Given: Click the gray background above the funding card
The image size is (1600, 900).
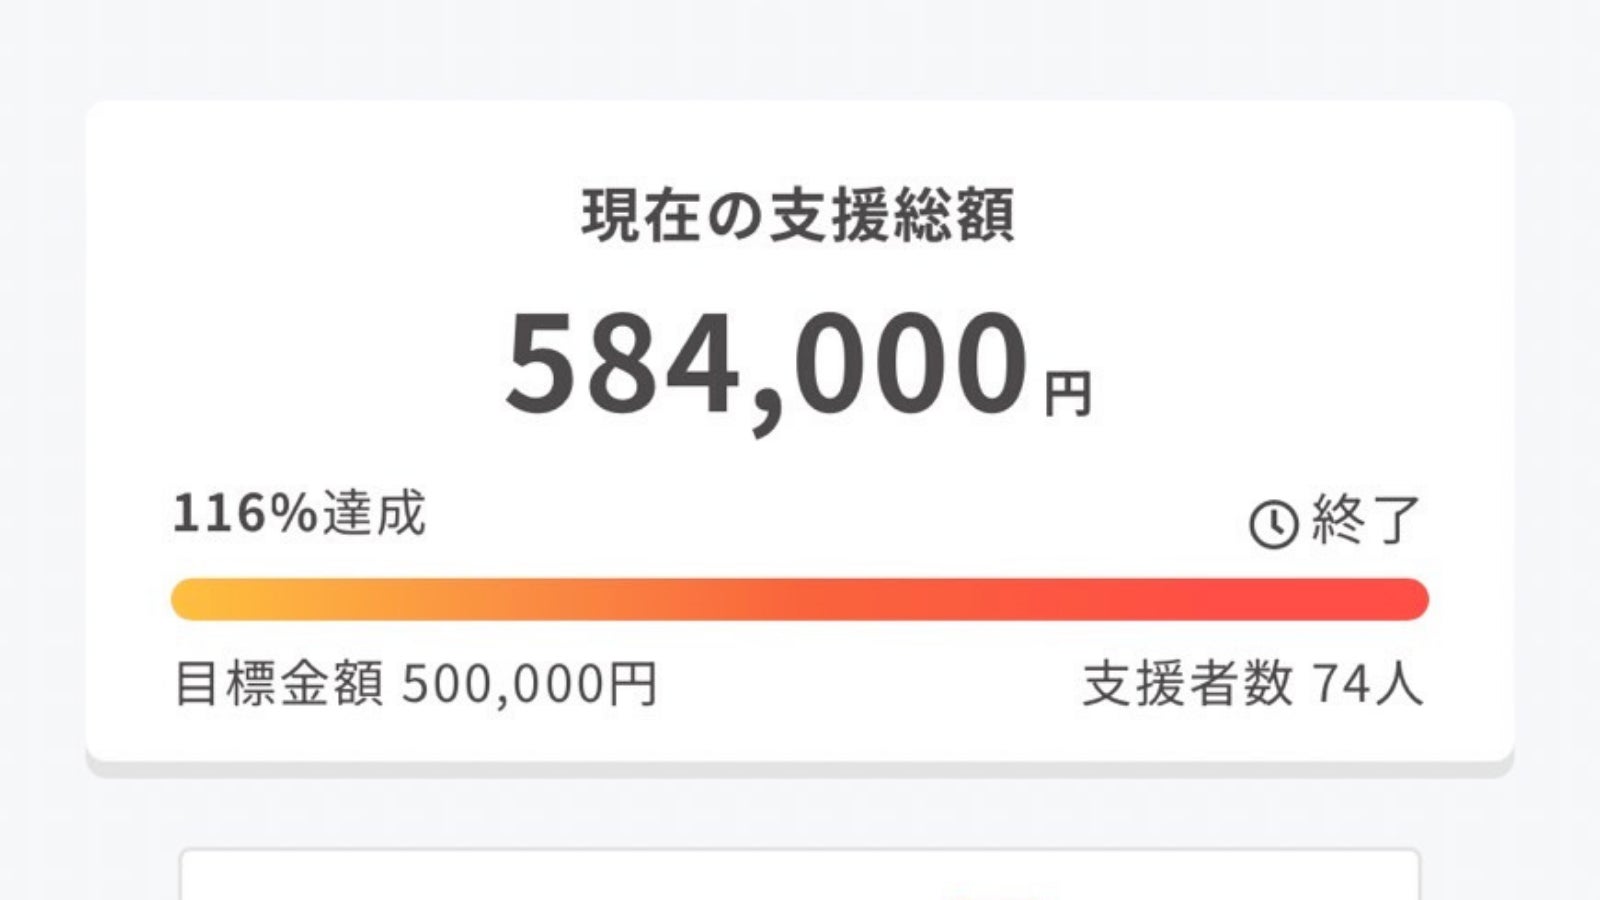Looking at the screenshot, I should 800,50.
